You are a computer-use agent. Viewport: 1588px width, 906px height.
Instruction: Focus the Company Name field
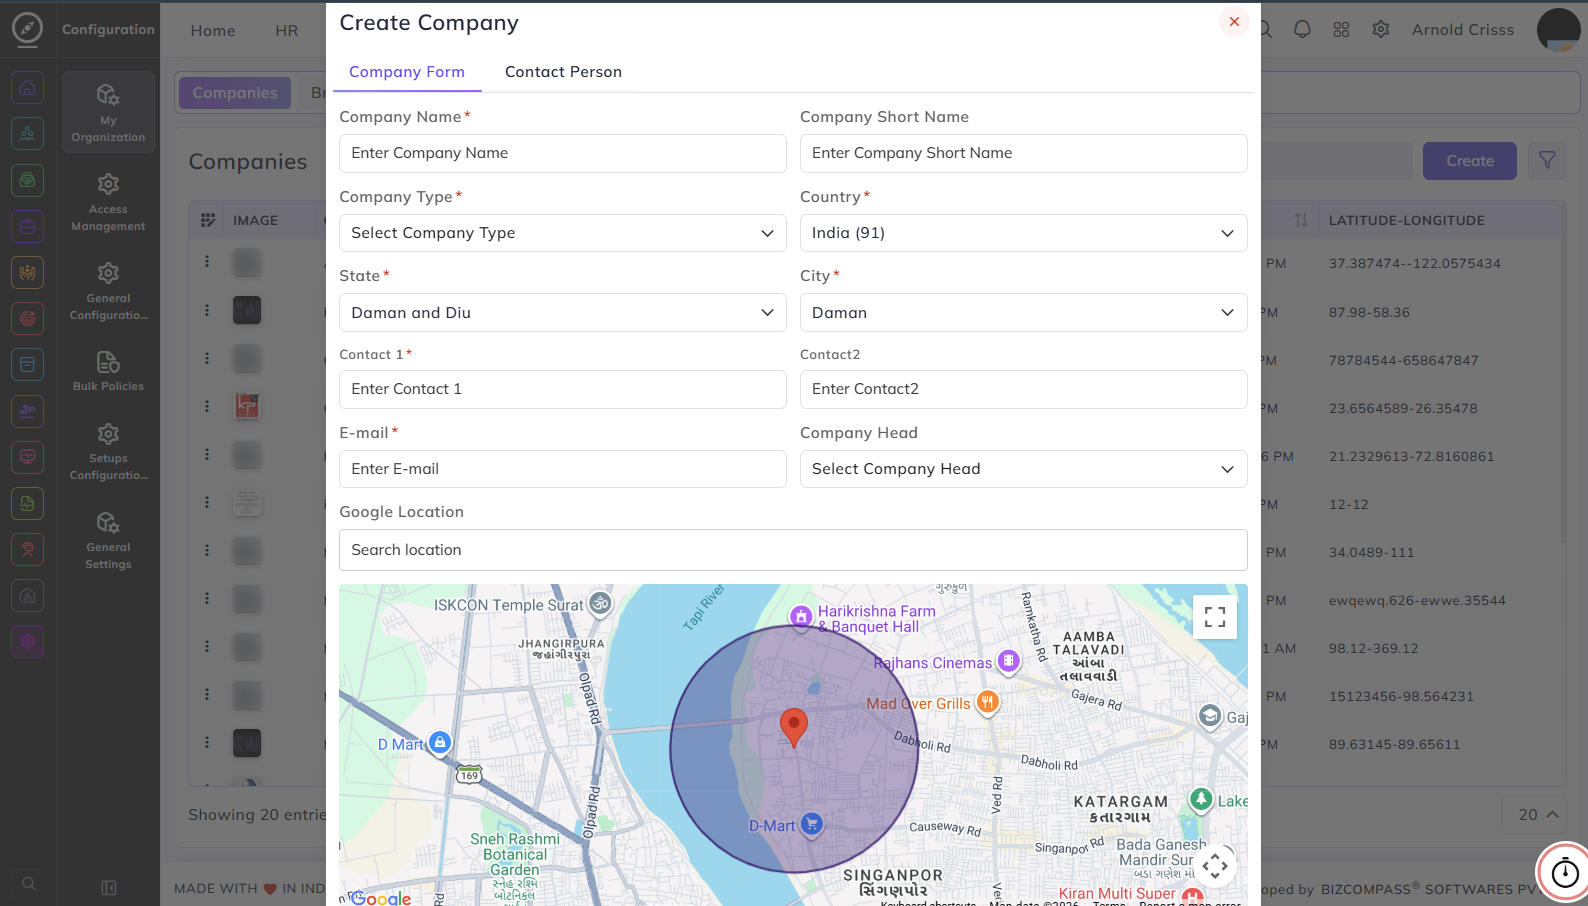tap(563, 153)
